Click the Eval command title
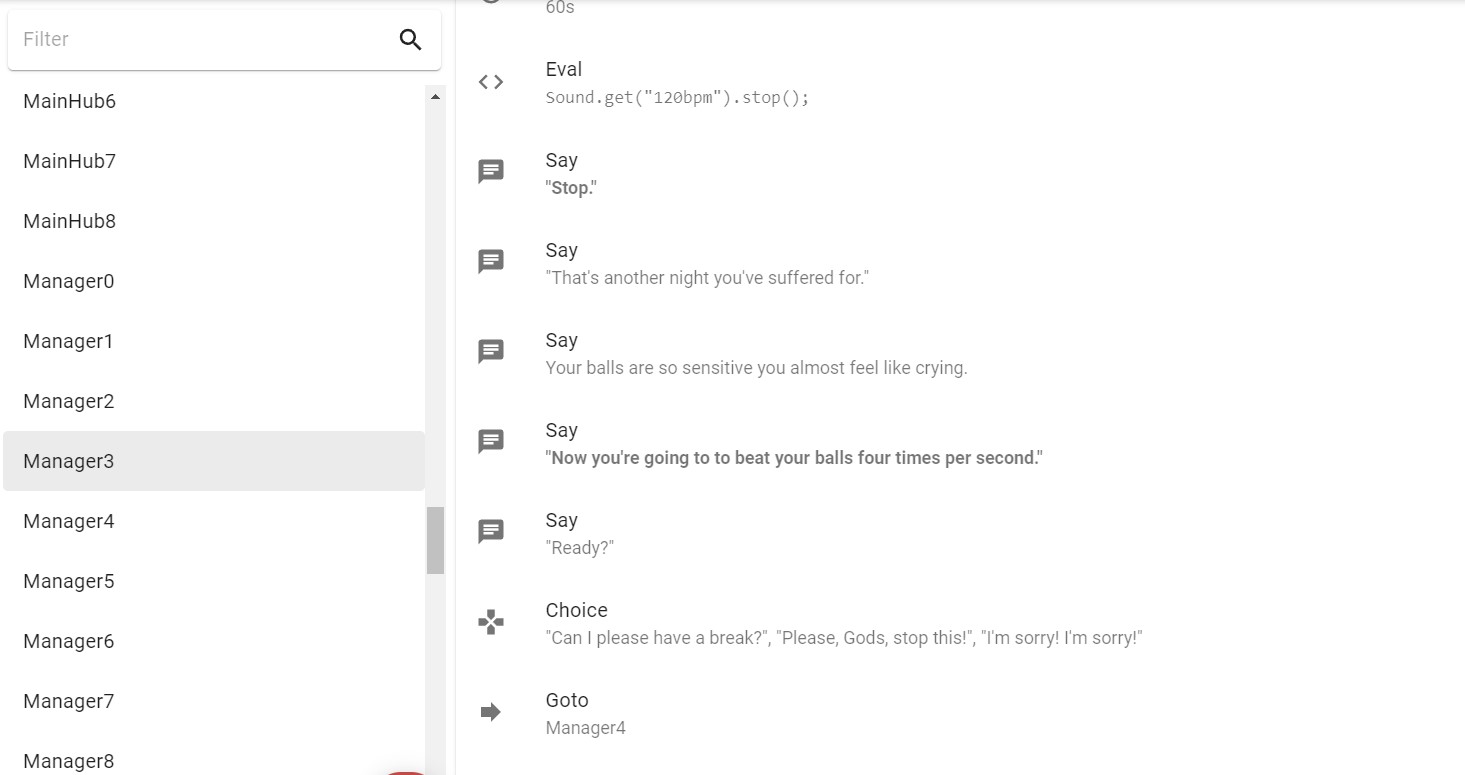This screenshot has height=775, width=1465. [x=564, y=69]
